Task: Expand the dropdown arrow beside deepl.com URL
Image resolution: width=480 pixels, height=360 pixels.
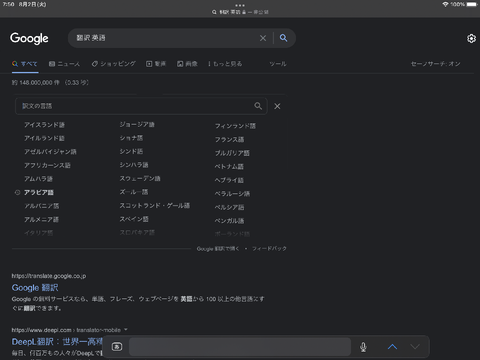Action: (x=126, y=330)
